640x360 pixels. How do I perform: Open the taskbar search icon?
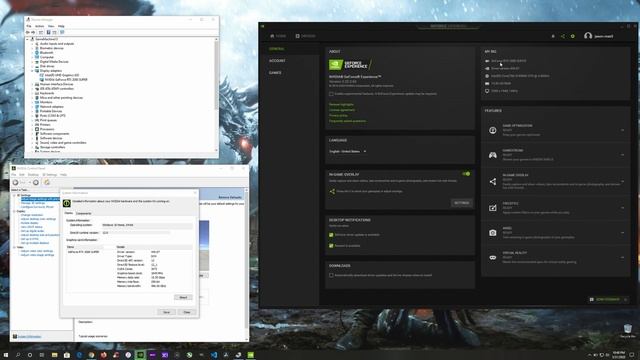[x=18, y=355]
